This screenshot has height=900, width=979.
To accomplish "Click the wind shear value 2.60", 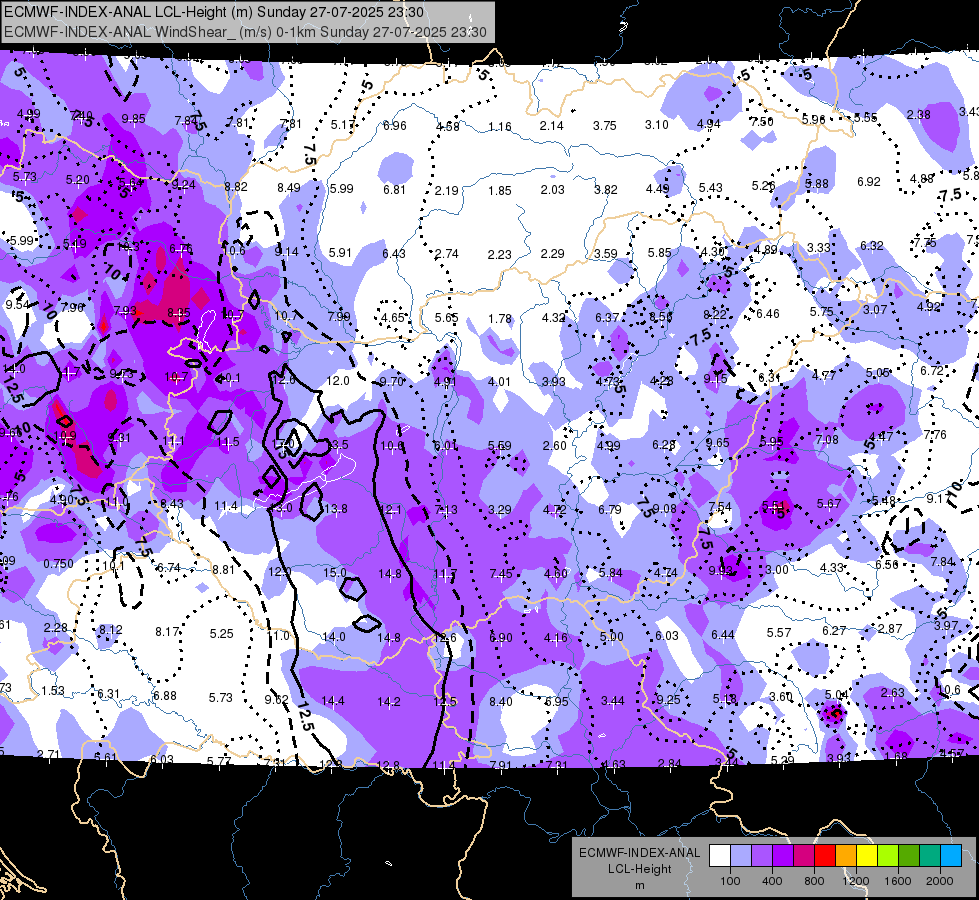I will 554,445.
